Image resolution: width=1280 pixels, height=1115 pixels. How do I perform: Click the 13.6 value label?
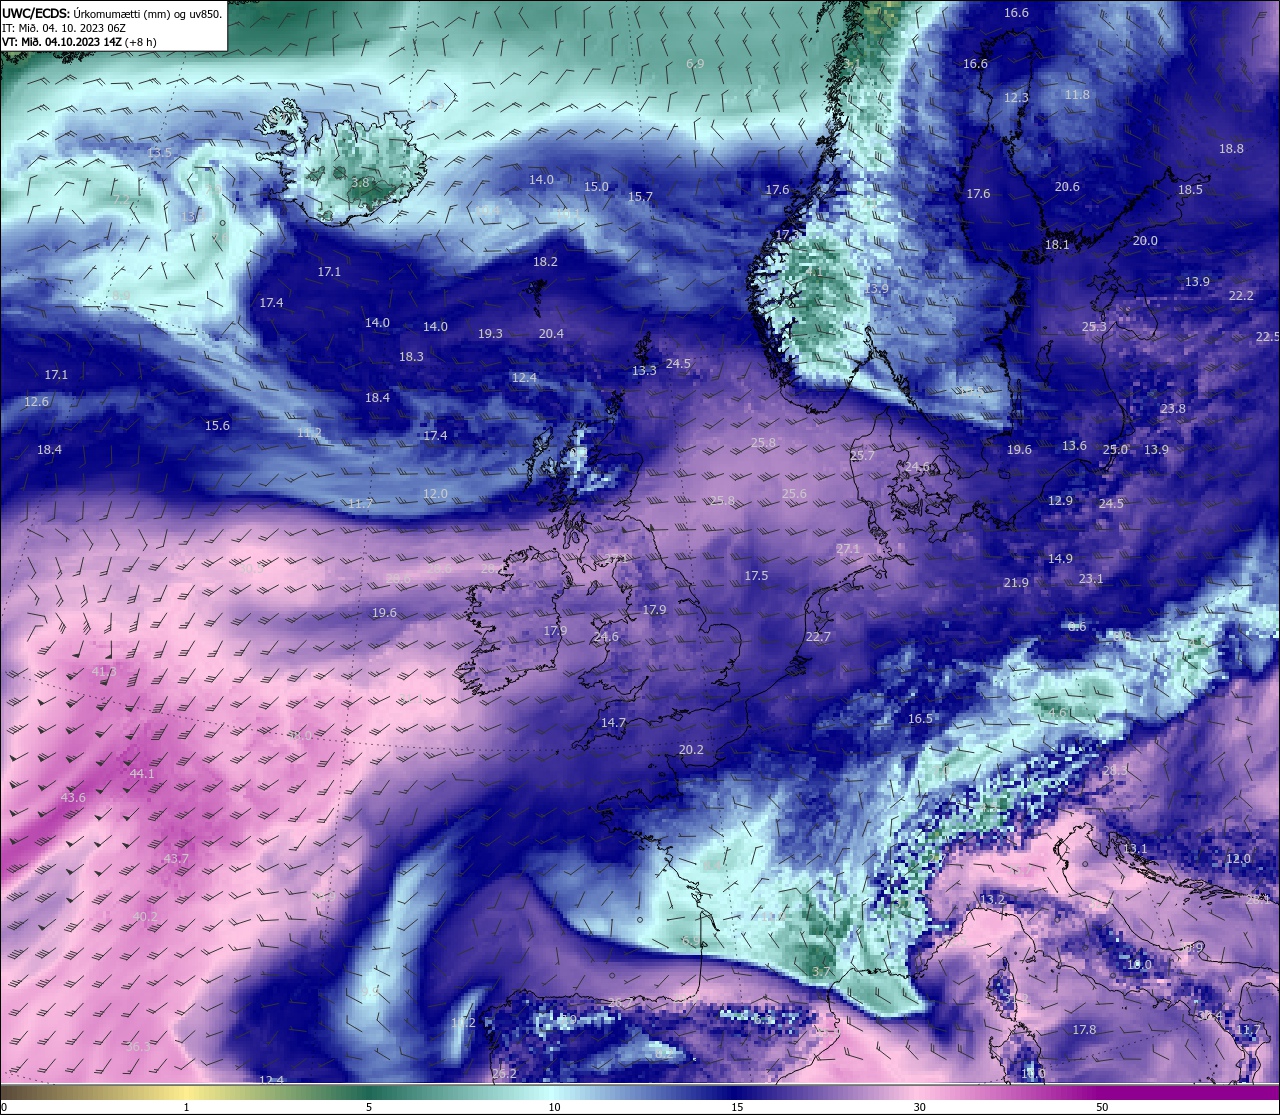pos(1074,446)
